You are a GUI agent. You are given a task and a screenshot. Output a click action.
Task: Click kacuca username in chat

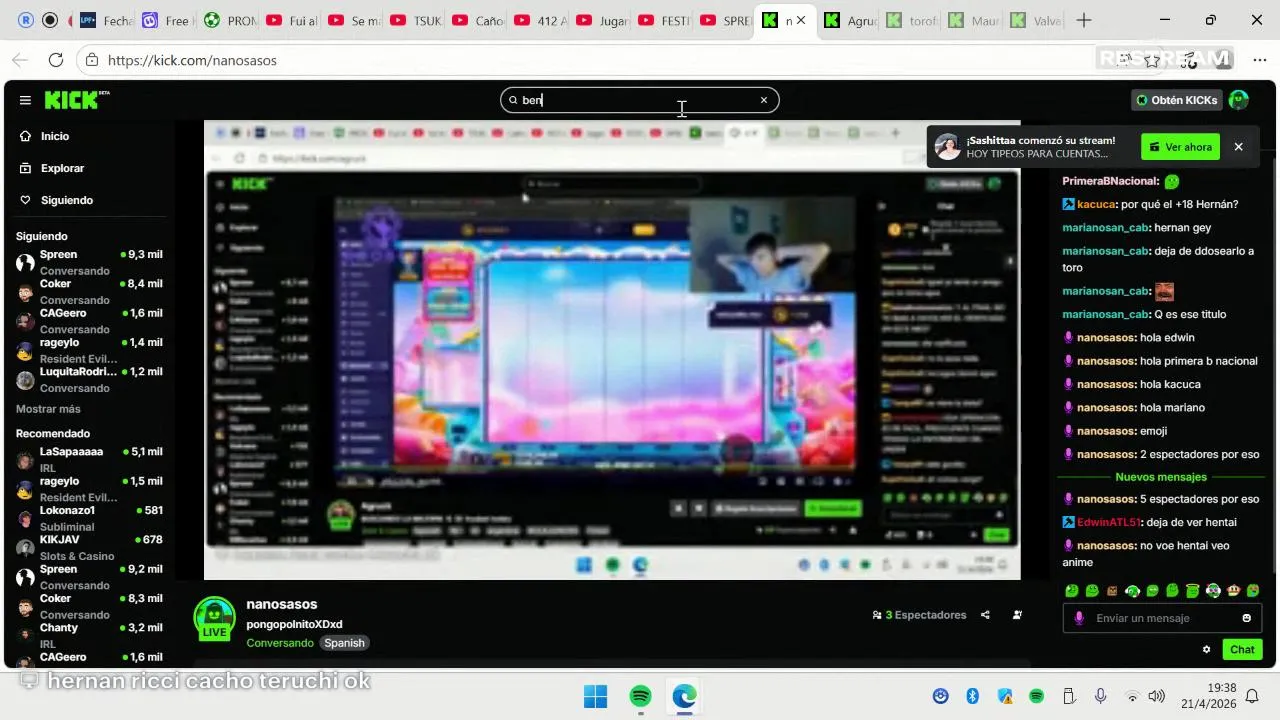click(1096, 204)
